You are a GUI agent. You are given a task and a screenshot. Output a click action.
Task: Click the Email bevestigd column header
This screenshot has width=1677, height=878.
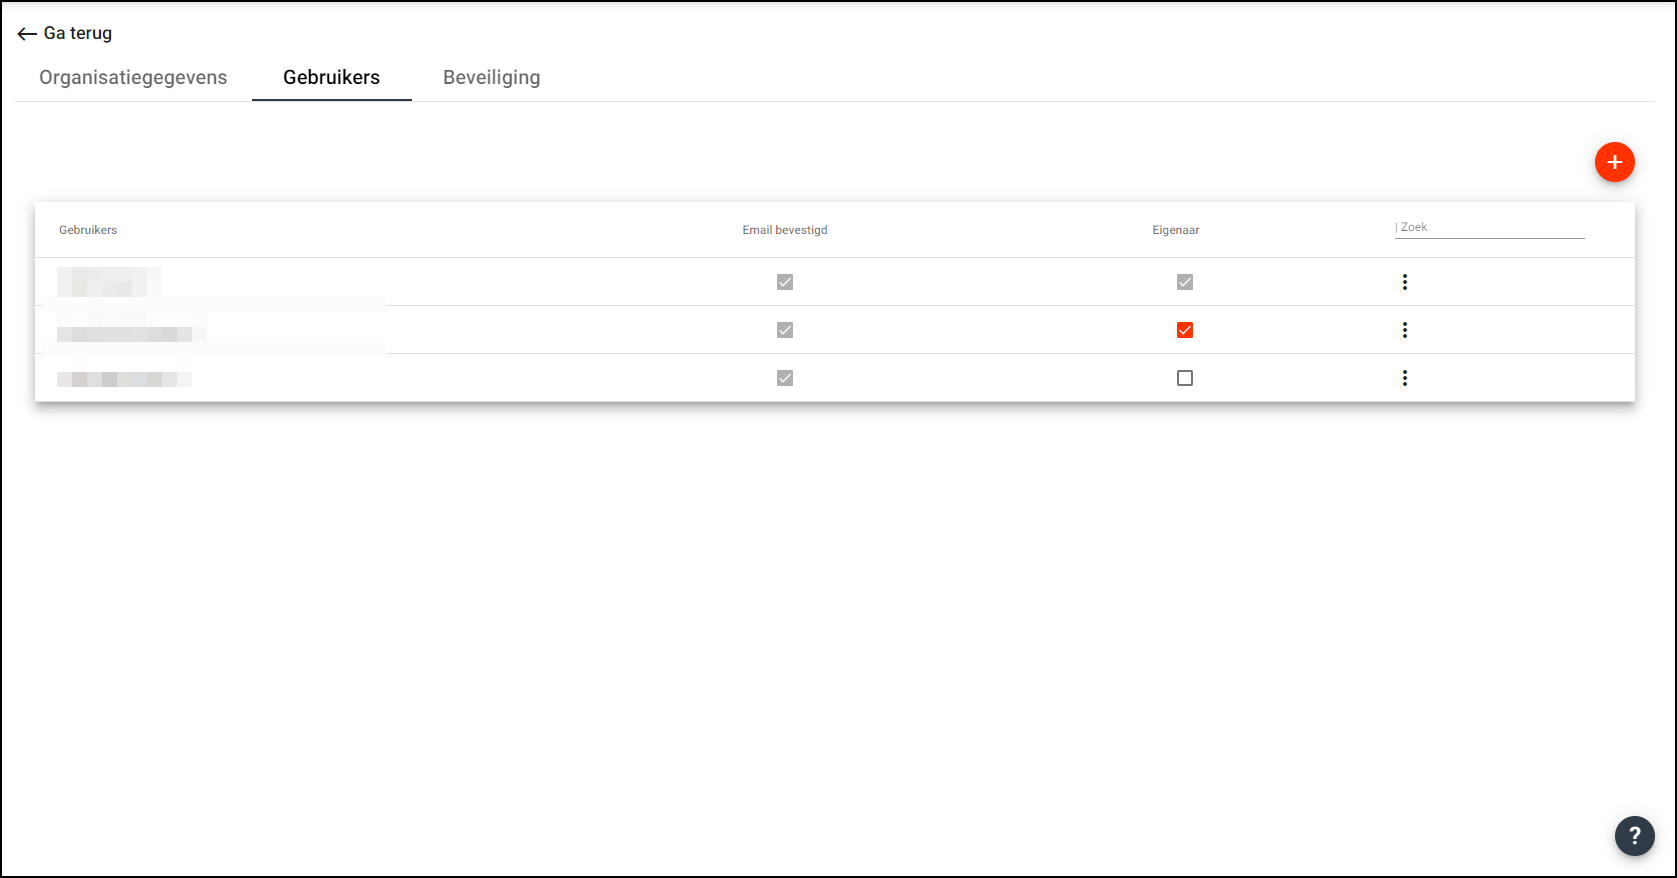784,230
